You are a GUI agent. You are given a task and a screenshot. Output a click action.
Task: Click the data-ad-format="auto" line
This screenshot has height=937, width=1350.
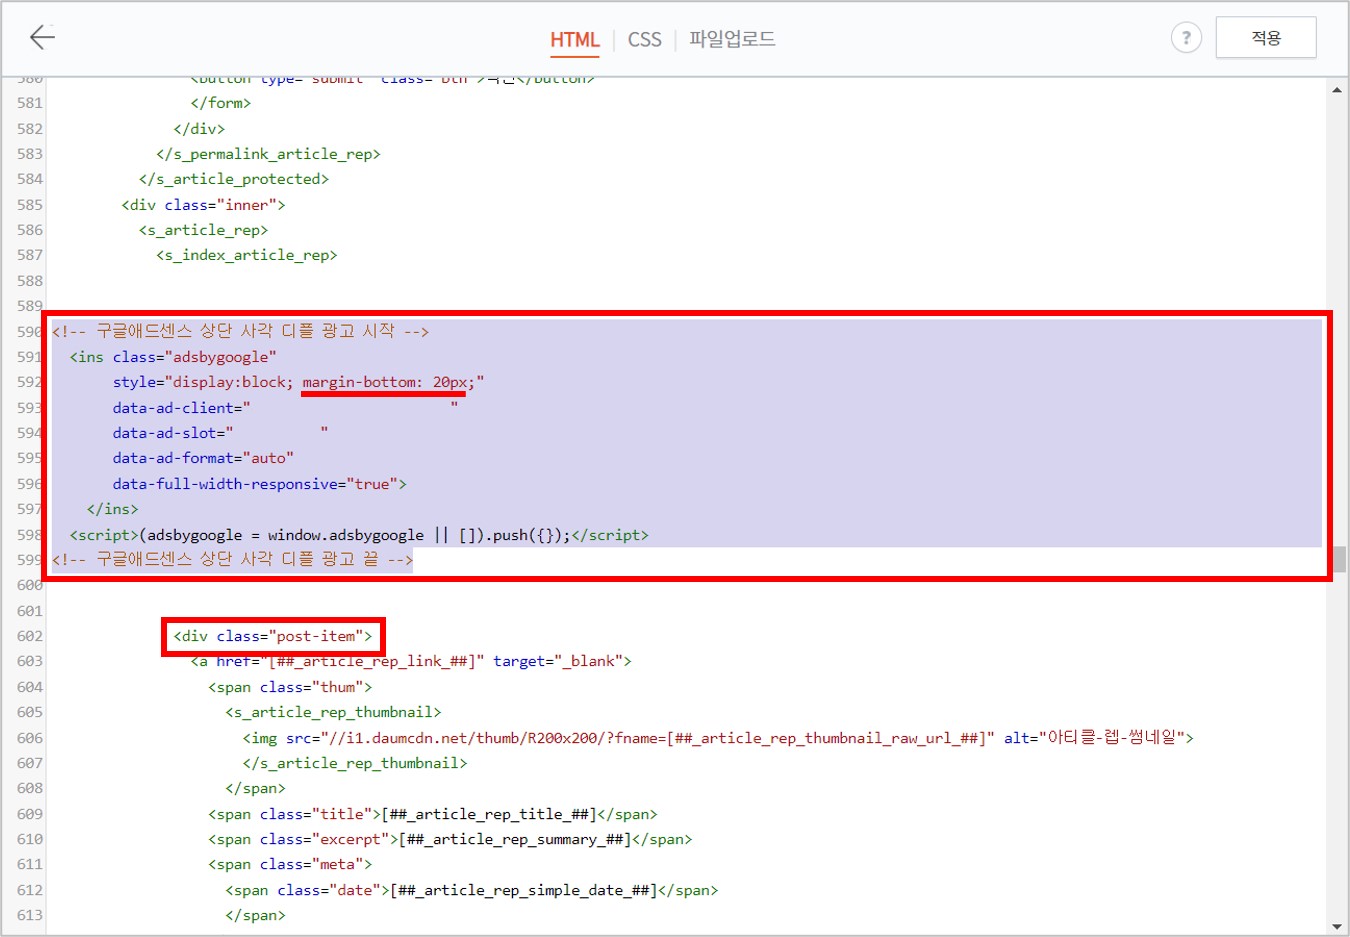pyautogui.click(x=203, y=458)
